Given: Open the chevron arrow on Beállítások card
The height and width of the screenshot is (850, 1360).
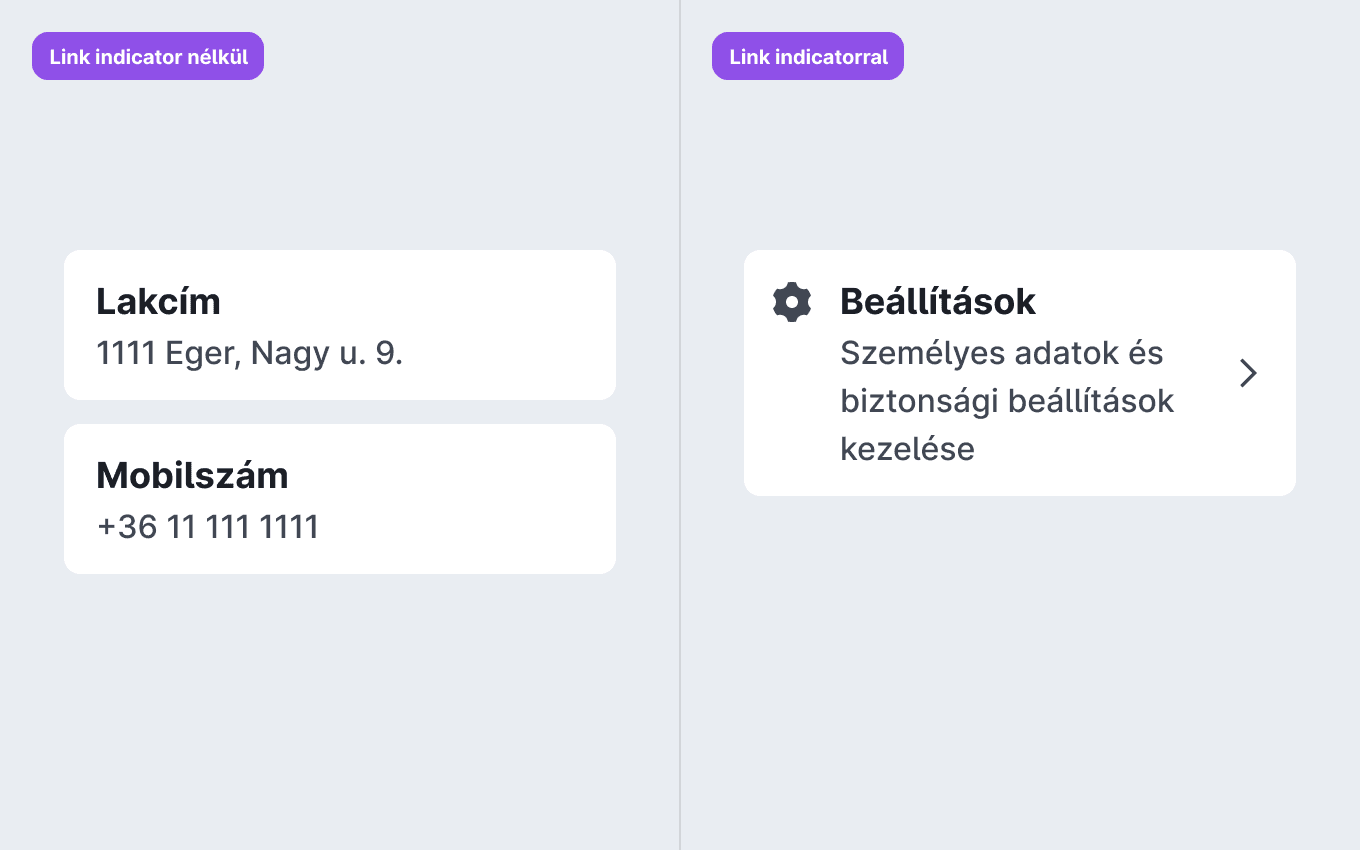Looking at the screenshot, I should (1248, 373).
